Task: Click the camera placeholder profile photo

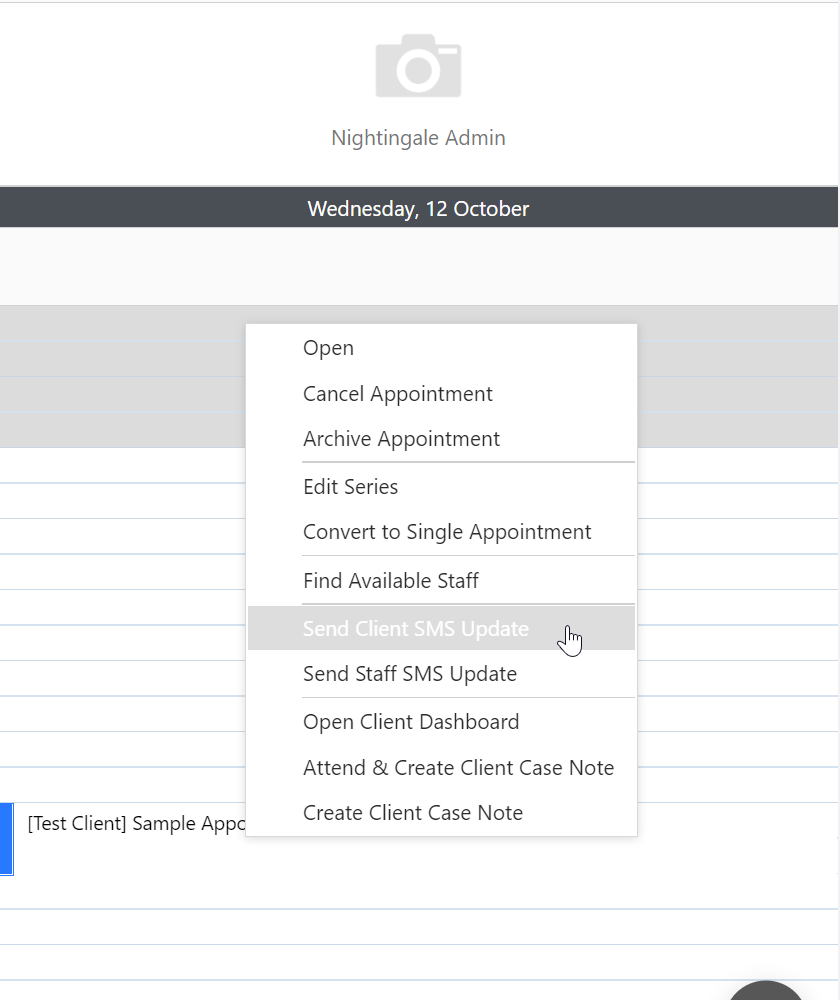Action: point(418,66)
